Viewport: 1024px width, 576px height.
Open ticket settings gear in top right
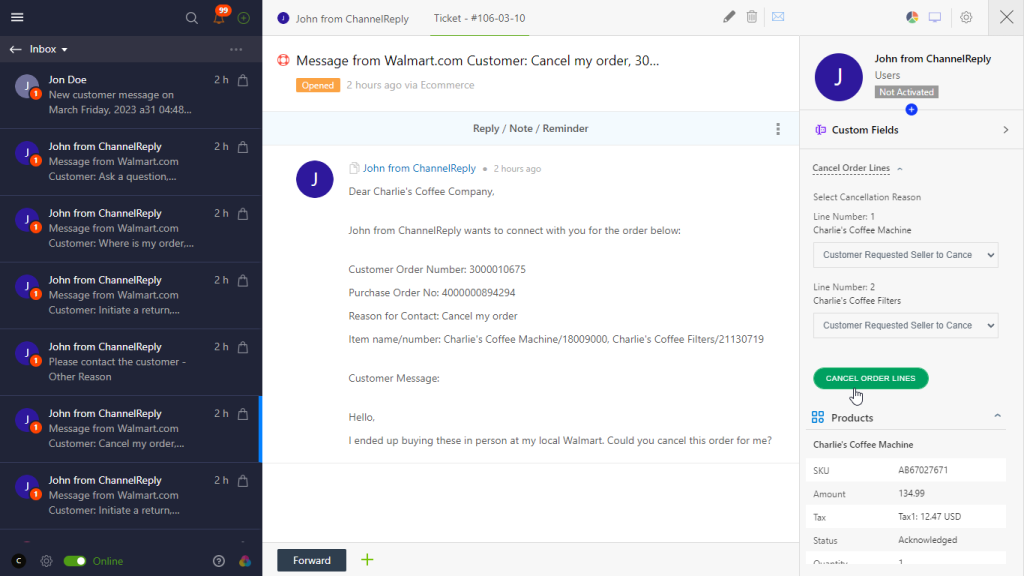coord(966,18)
